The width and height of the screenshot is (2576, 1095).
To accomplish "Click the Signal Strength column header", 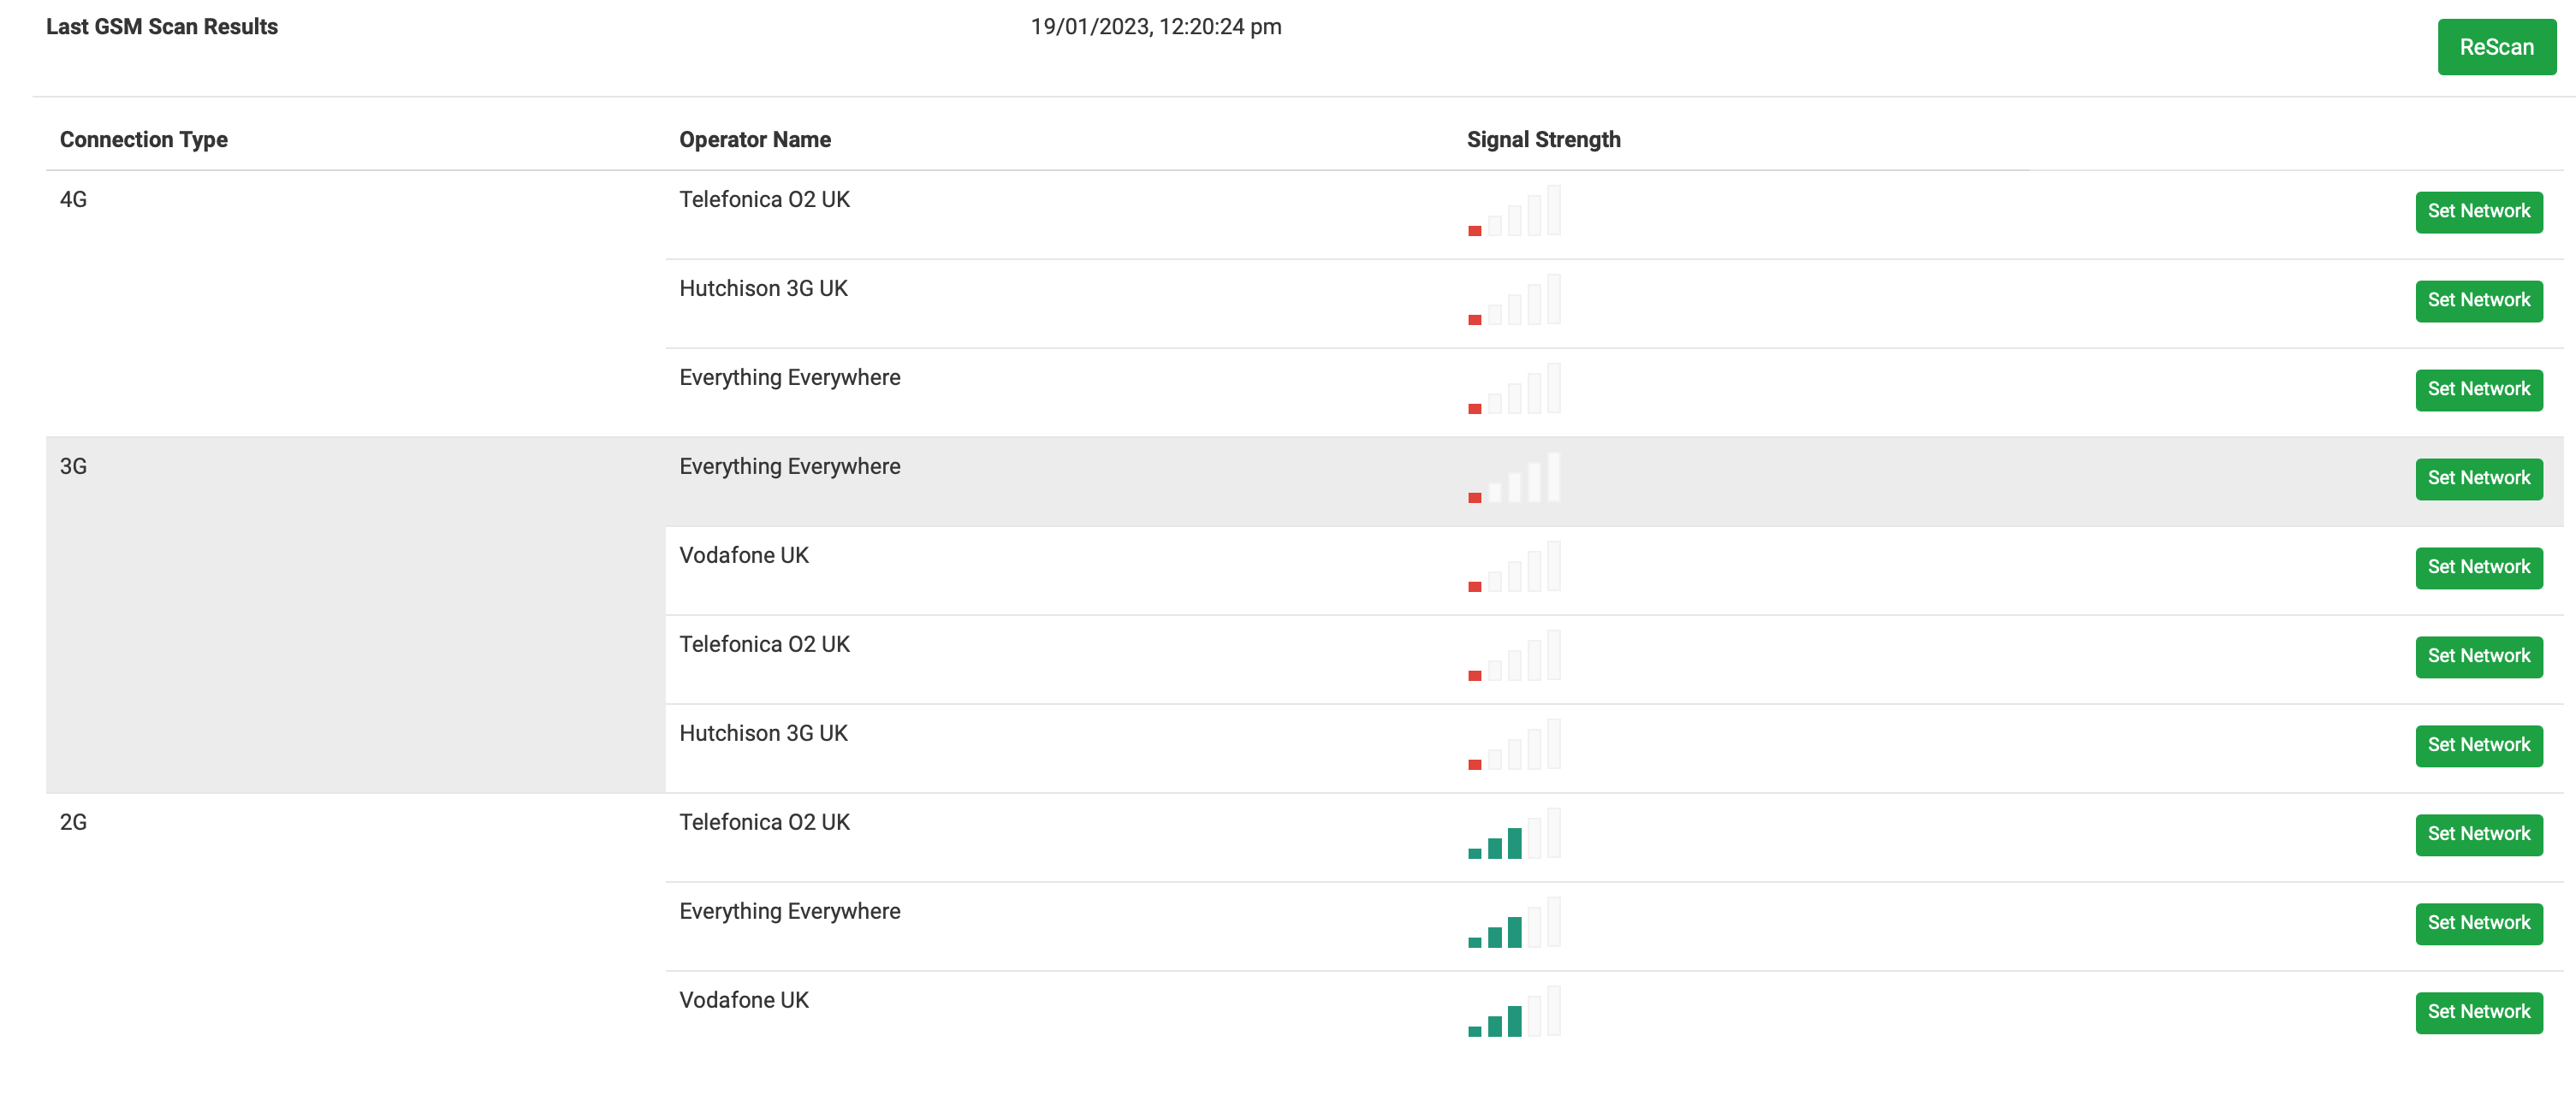I will [1543, 140].
